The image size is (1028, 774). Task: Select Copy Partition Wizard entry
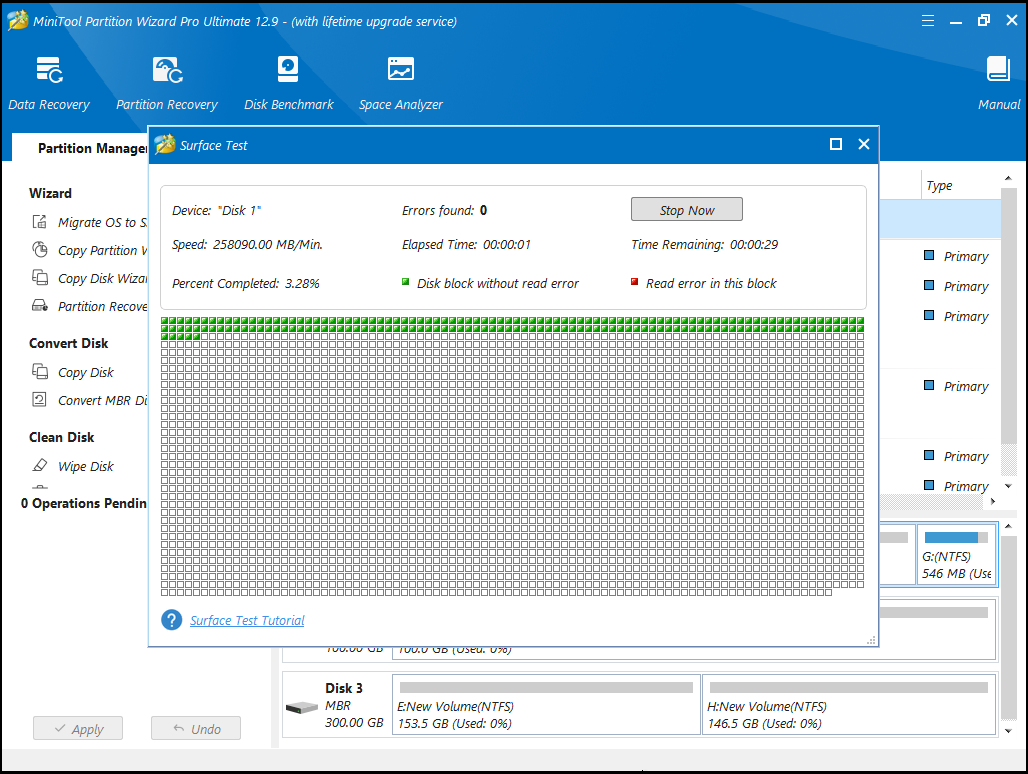click(x=102, y=250)
